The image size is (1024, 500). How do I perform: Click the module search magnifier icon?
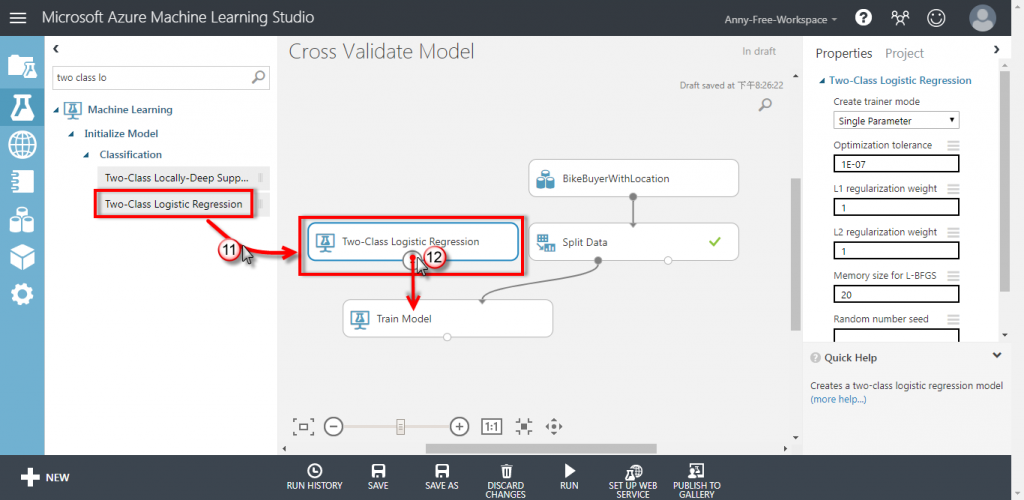[x=259, y=77]
